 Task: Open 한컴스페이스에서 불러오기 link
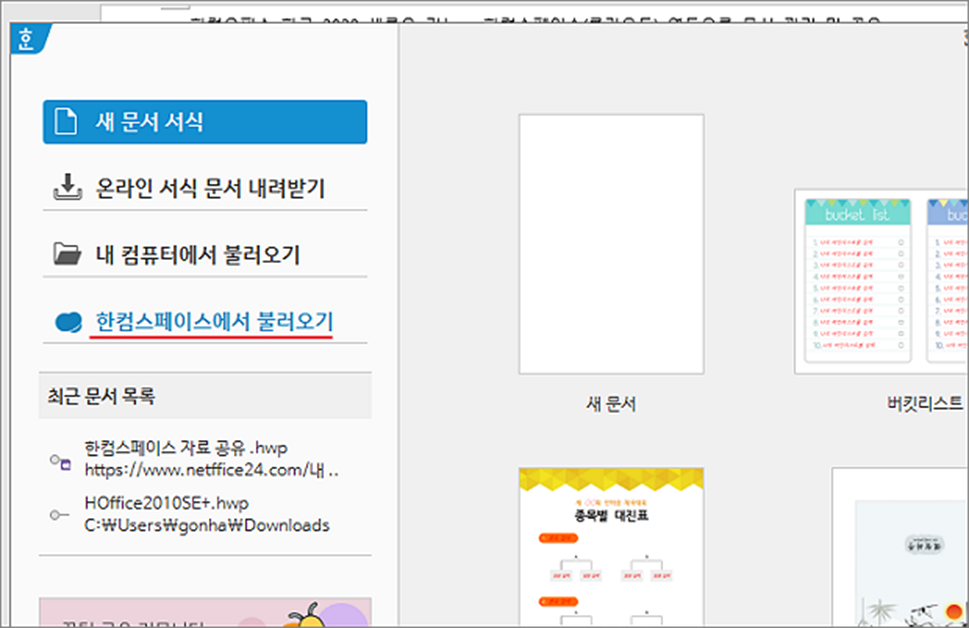pyautogui.click(x=214, y=321)
